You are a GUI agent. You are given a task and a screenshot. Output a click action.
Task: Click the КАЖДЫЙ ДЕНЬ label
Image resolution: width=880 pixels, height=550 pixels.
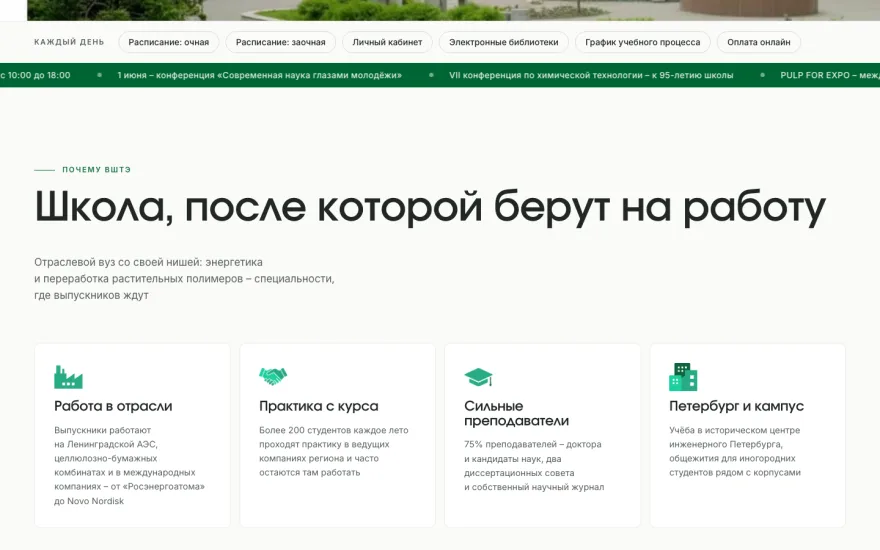coord(69,42)
